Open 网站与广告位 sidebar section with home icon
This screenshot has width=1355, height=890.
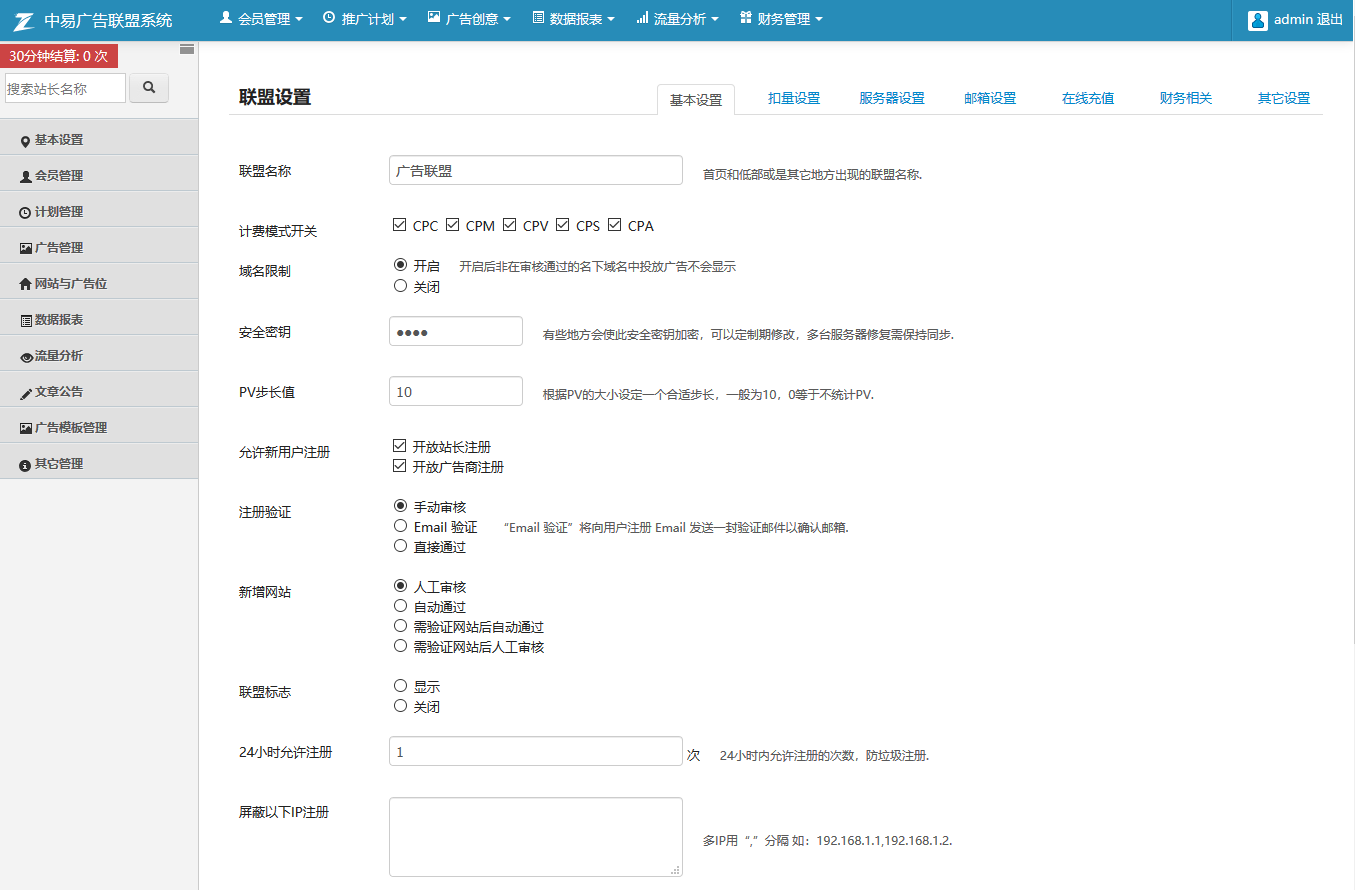pos(70,284)
